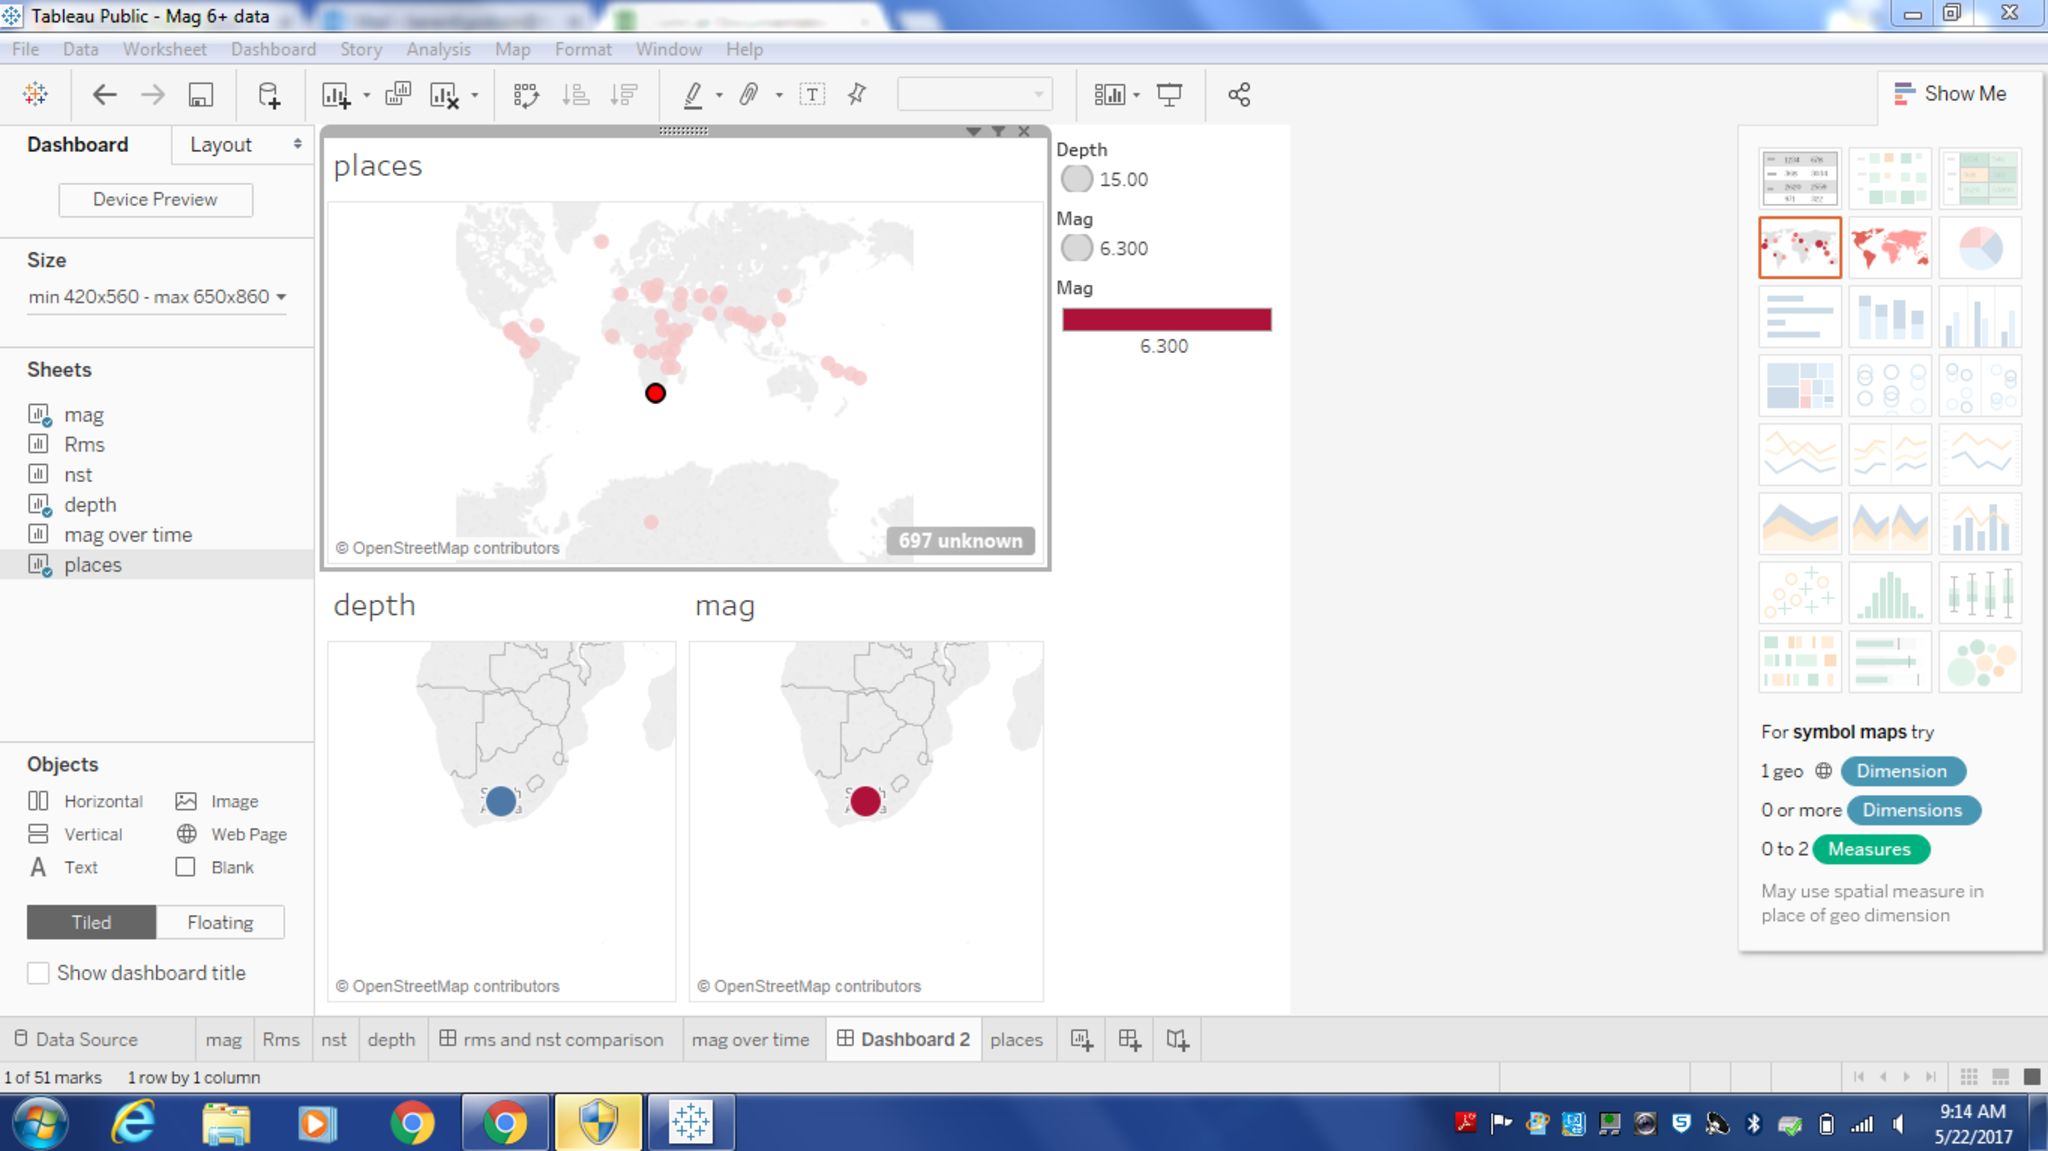The height and width of the screenshot is (1151, 2048).
Task: Enable Show dashboard title checkbox
Action: (38, 973)
